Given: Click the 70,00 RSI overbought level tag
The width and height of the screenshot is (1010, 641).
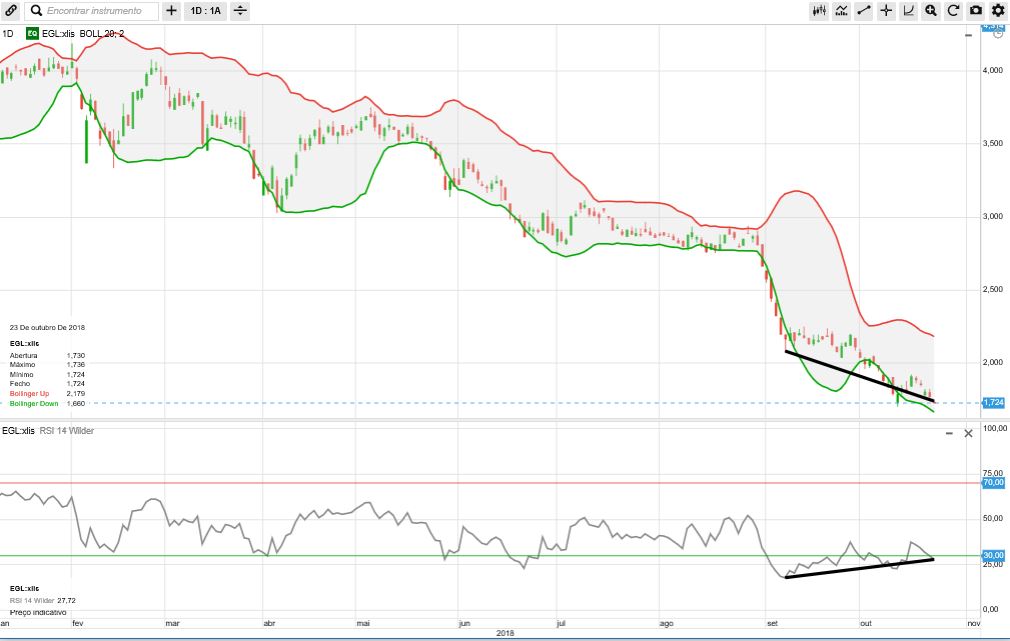Looking at the screenshot, I should tap(993, 483).
